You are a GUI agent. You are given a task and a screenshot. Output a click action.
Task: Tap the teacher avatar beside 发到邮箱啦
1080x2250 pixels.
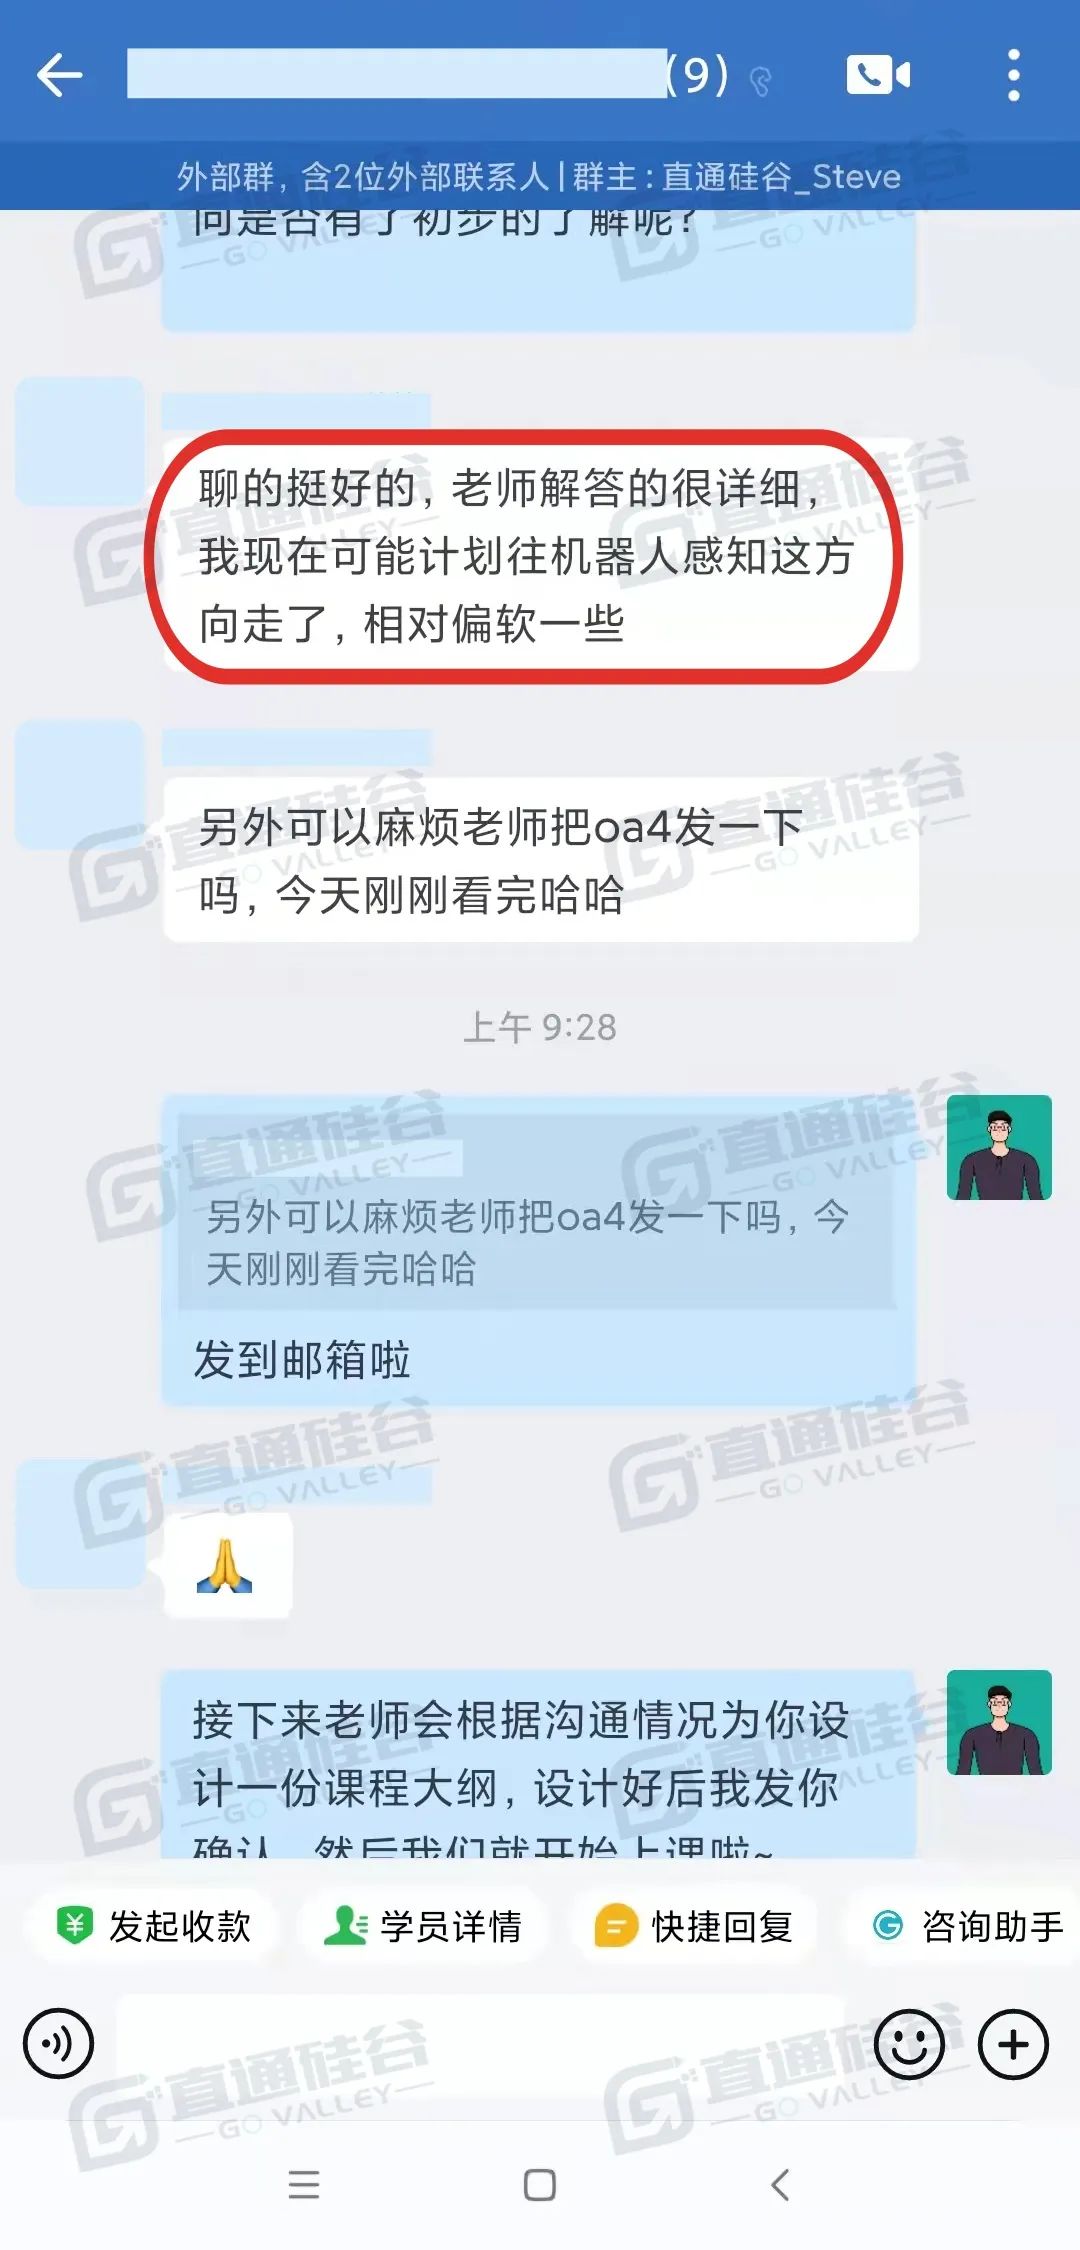[999, 1147]
